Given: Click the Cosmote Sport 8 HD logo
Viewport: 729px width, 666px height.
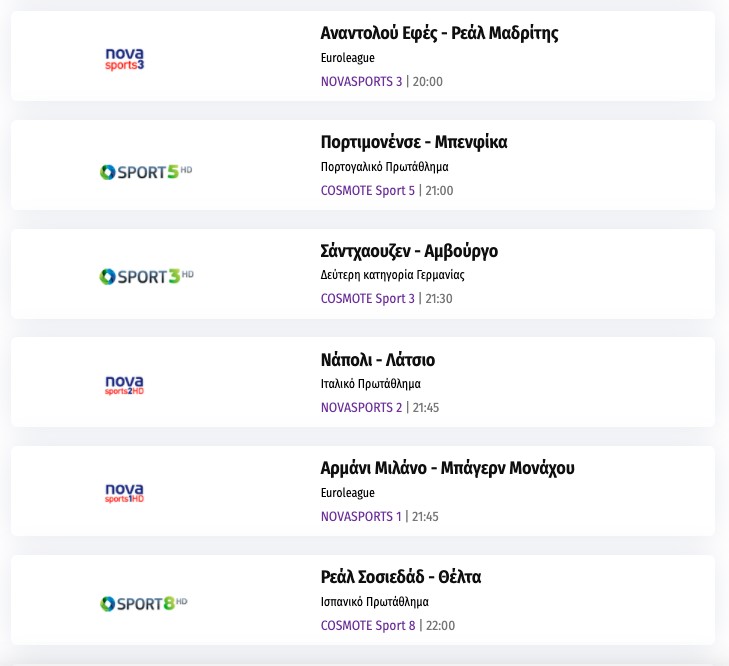Looking at the screenshot, I should (x=144, y=603).
